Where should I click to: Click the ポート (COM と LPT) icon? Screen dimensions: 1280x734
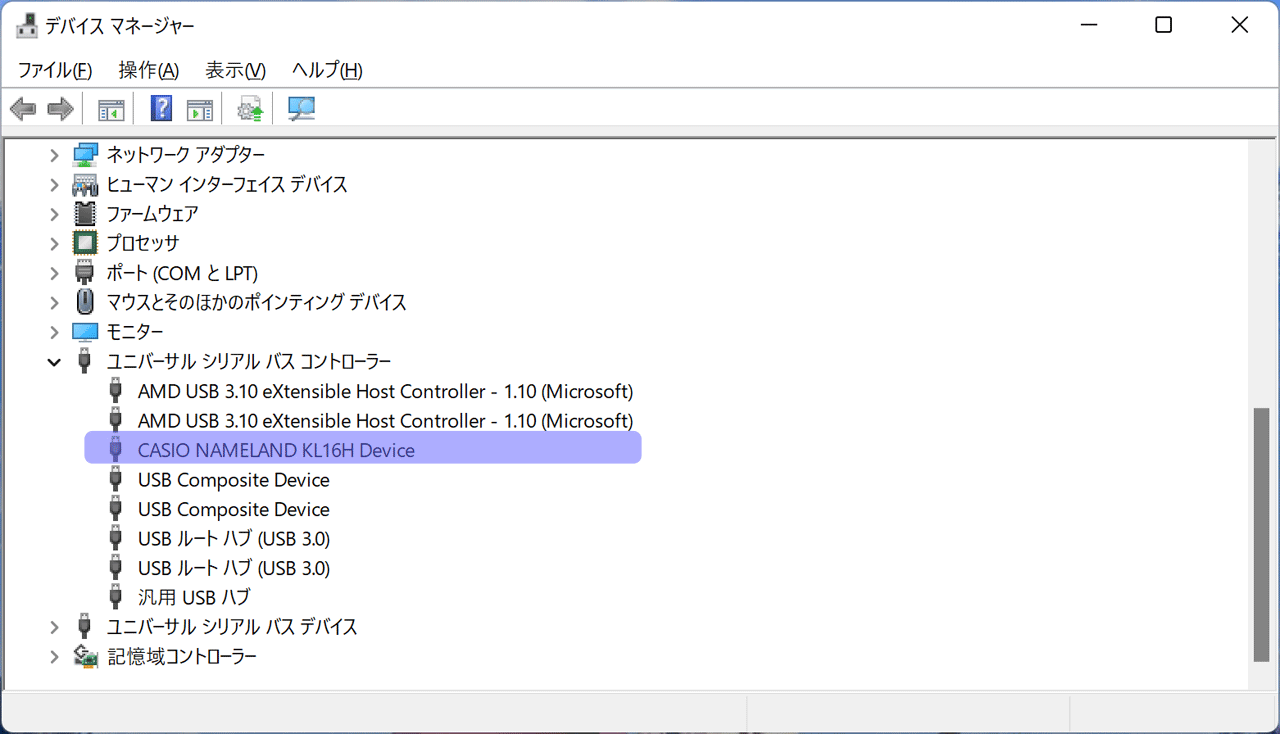86,273
